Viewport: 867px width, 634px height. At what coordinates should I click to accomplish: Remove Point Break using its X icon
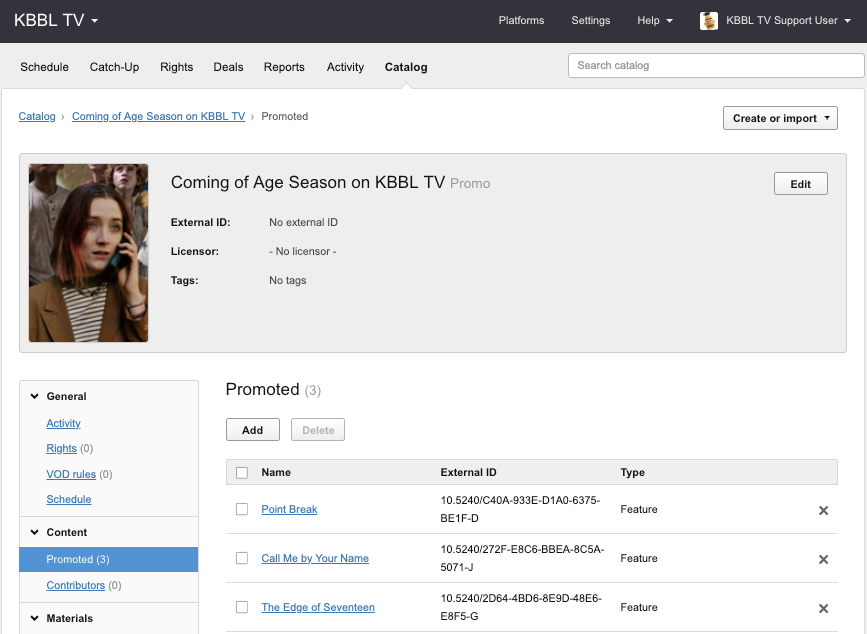point(823,510)
